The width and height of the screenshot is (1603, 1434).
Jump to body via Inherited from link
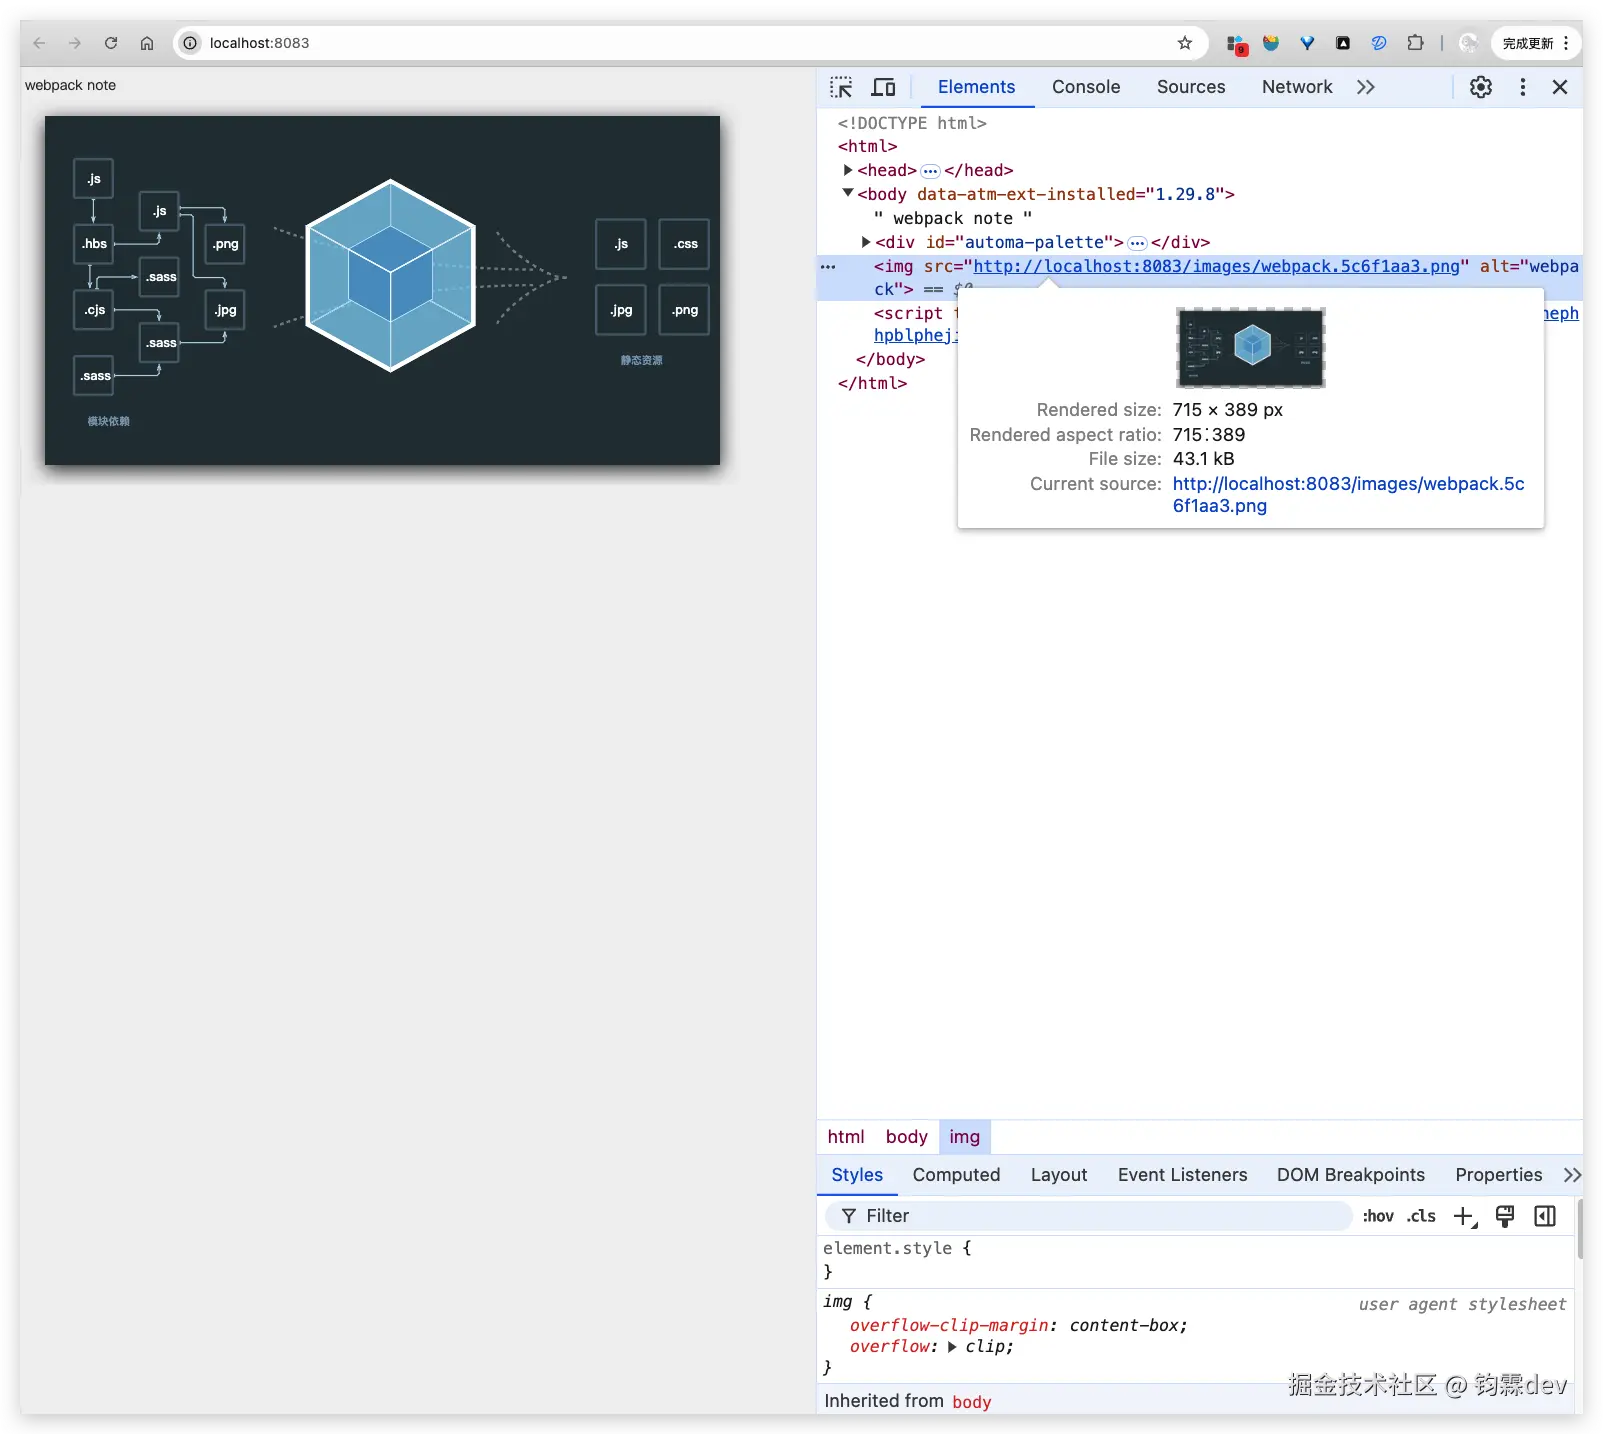pos(971,1402)
